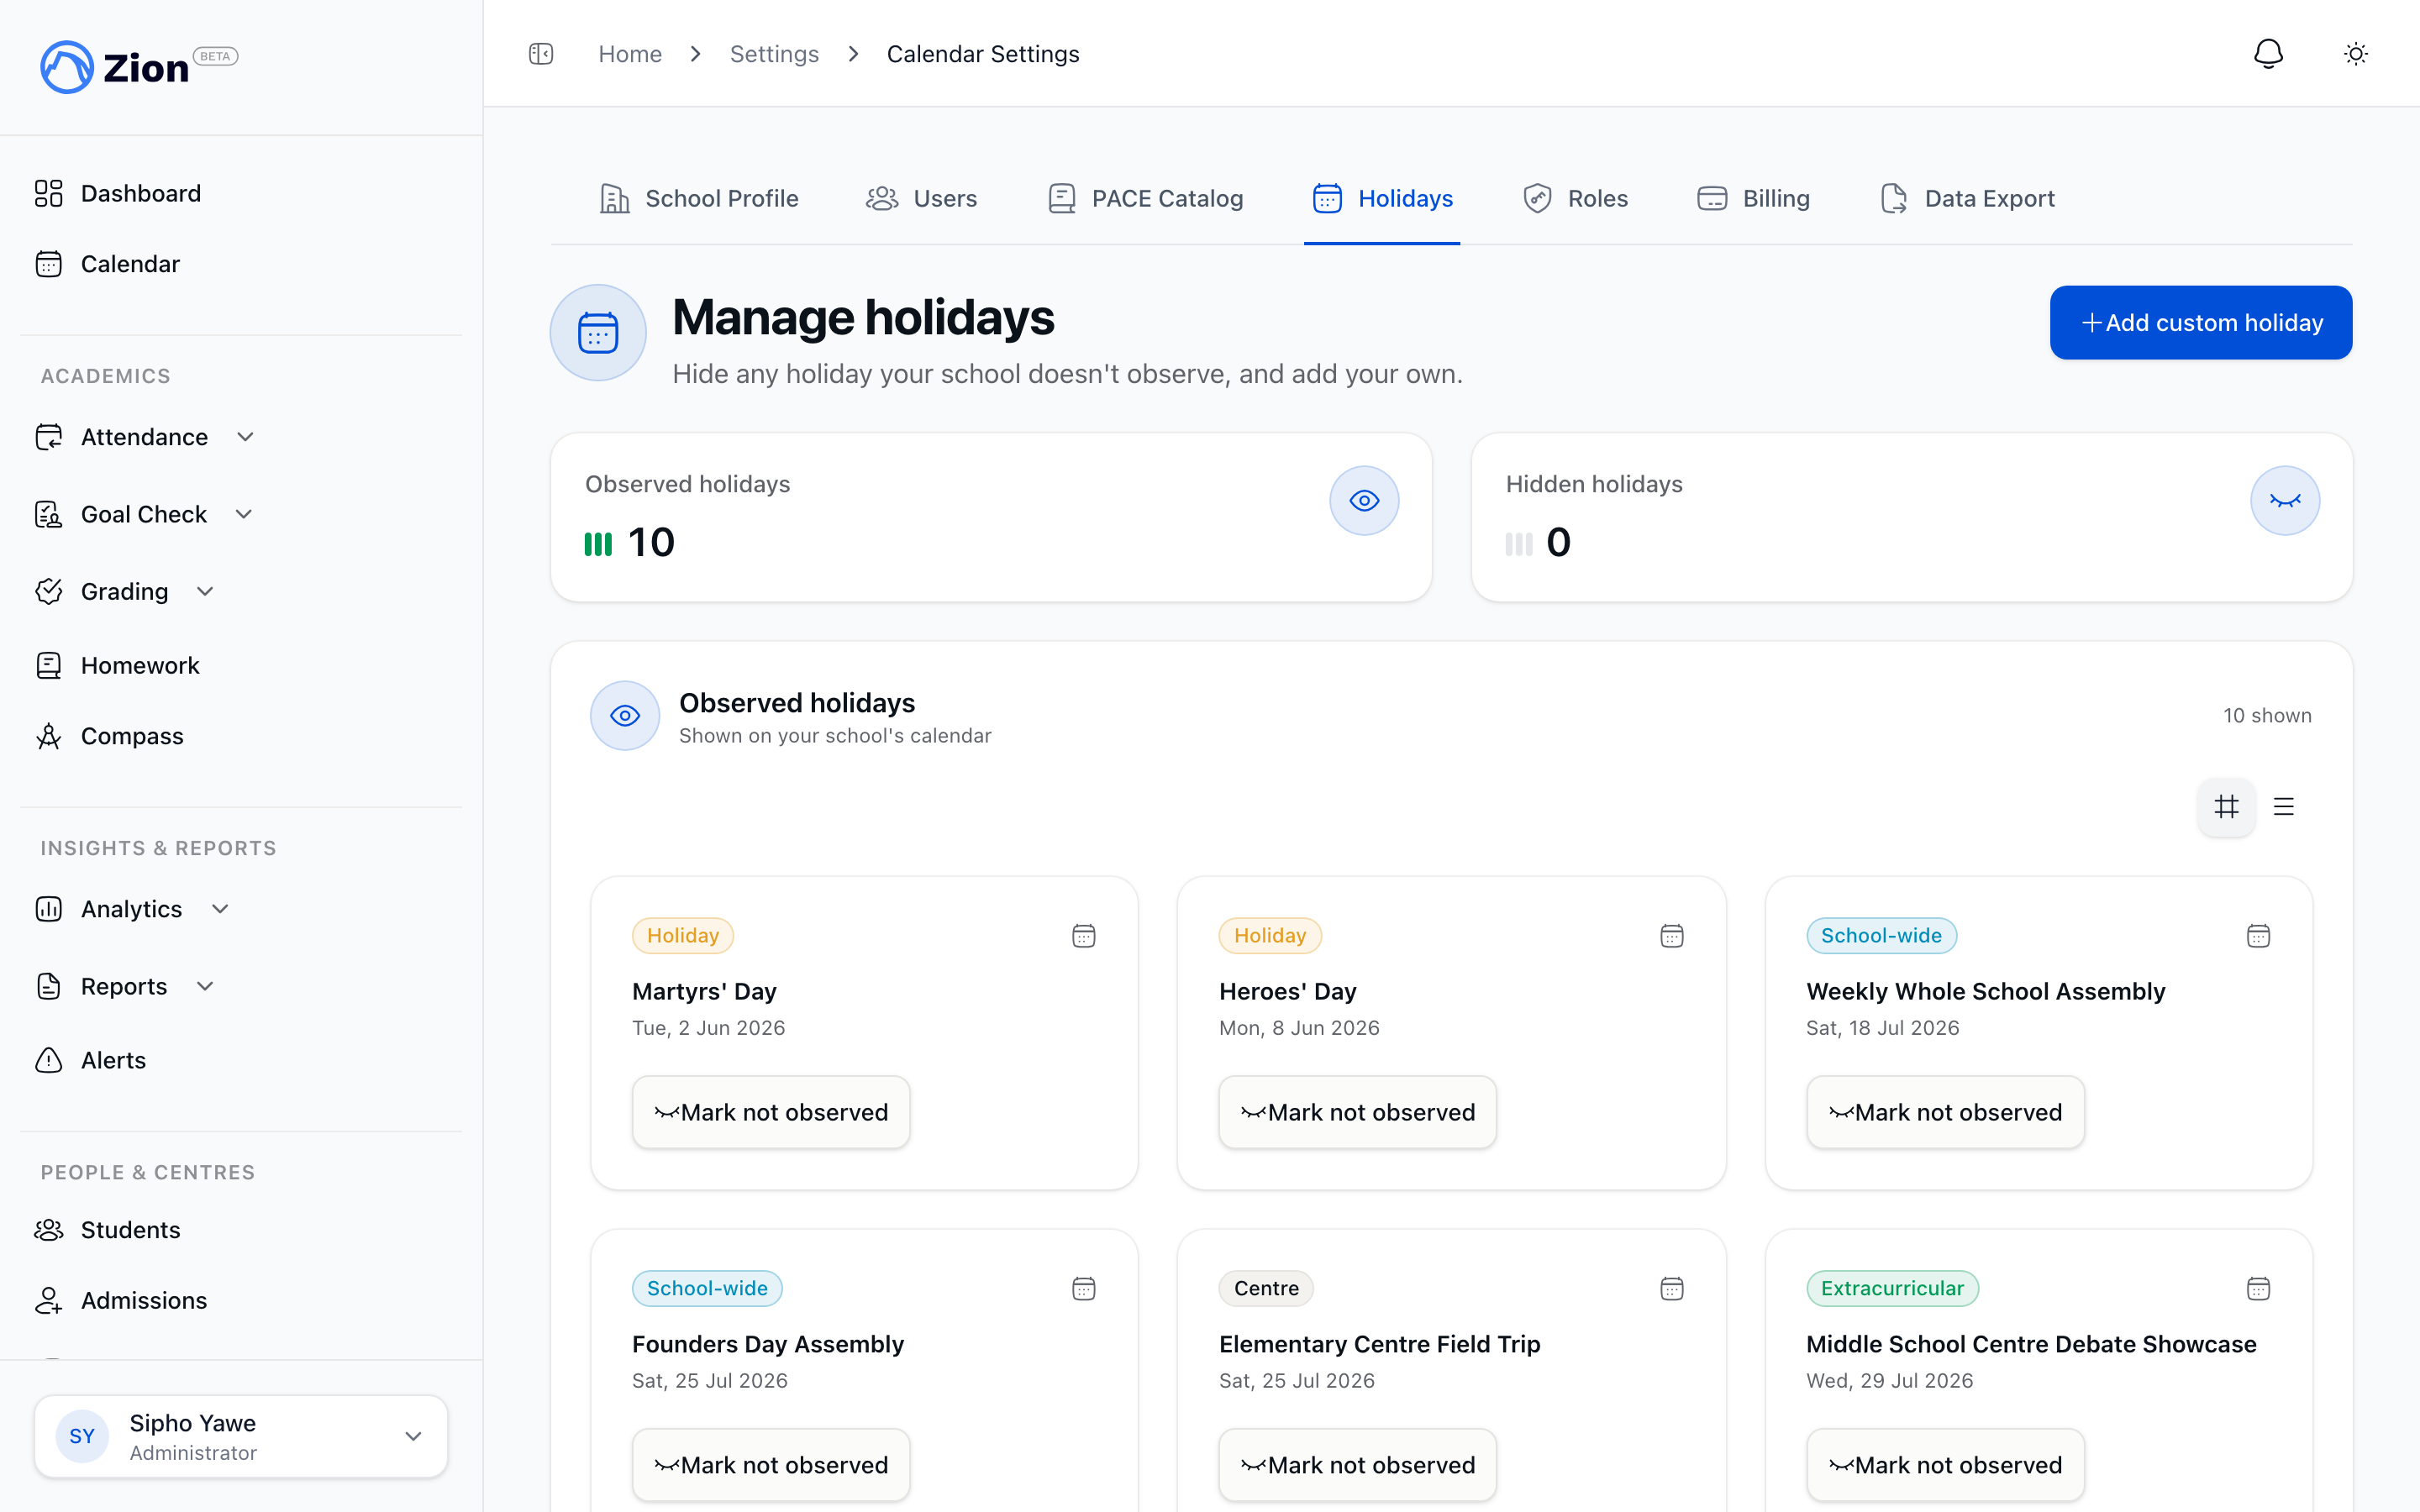2420x1512 pixels.
Task: Go to Home in the breadcrumb
Action: [630, 54]
